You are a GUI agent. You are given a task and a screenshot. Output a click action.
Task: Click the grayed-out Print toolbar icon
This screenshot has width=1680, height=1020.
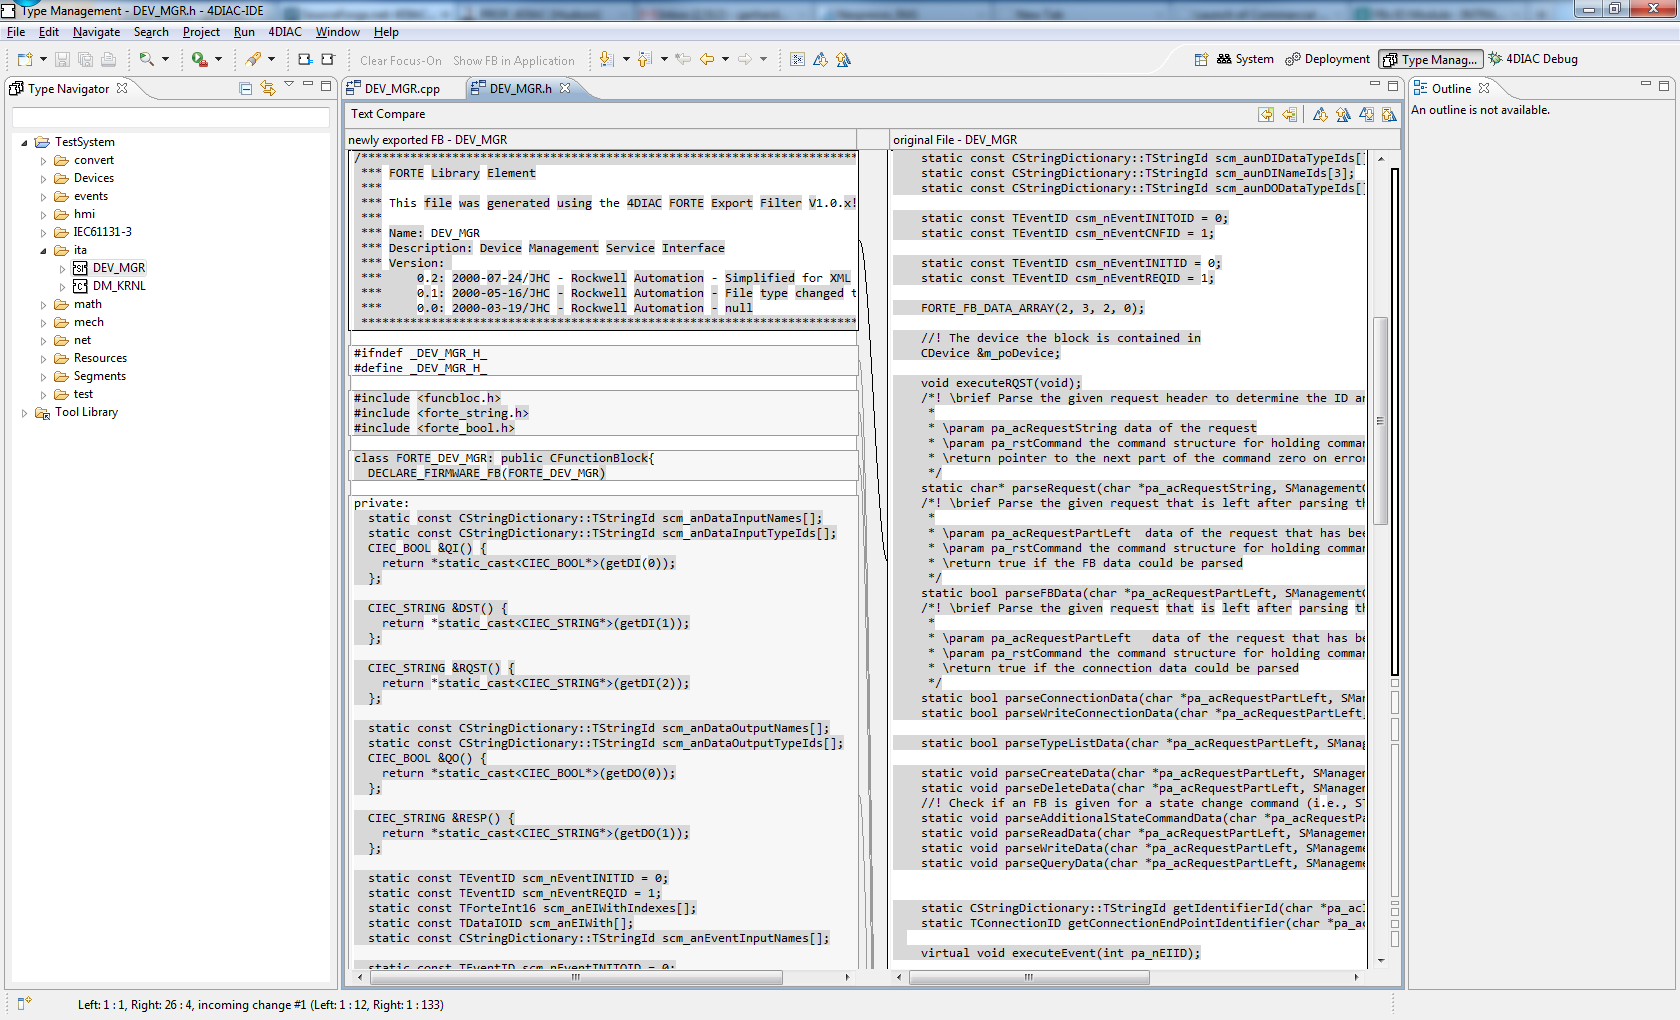click(108, 60)
